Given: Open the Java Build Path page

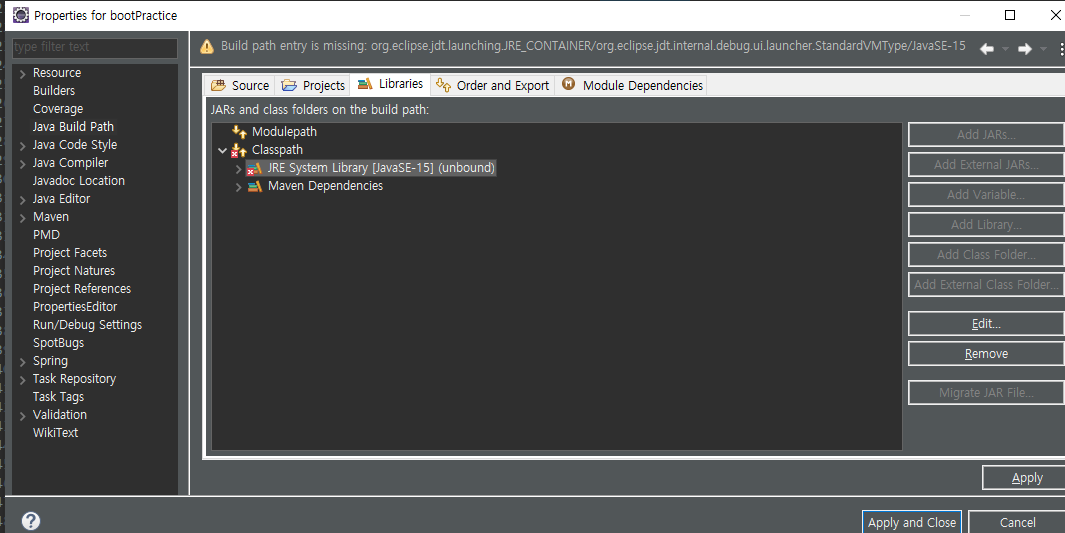Looking at the screenshot, I should (73, 126).
